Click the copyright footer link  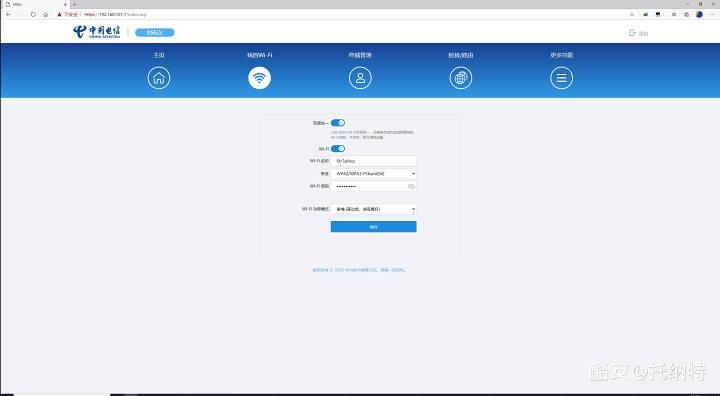[x=359, y=270]
